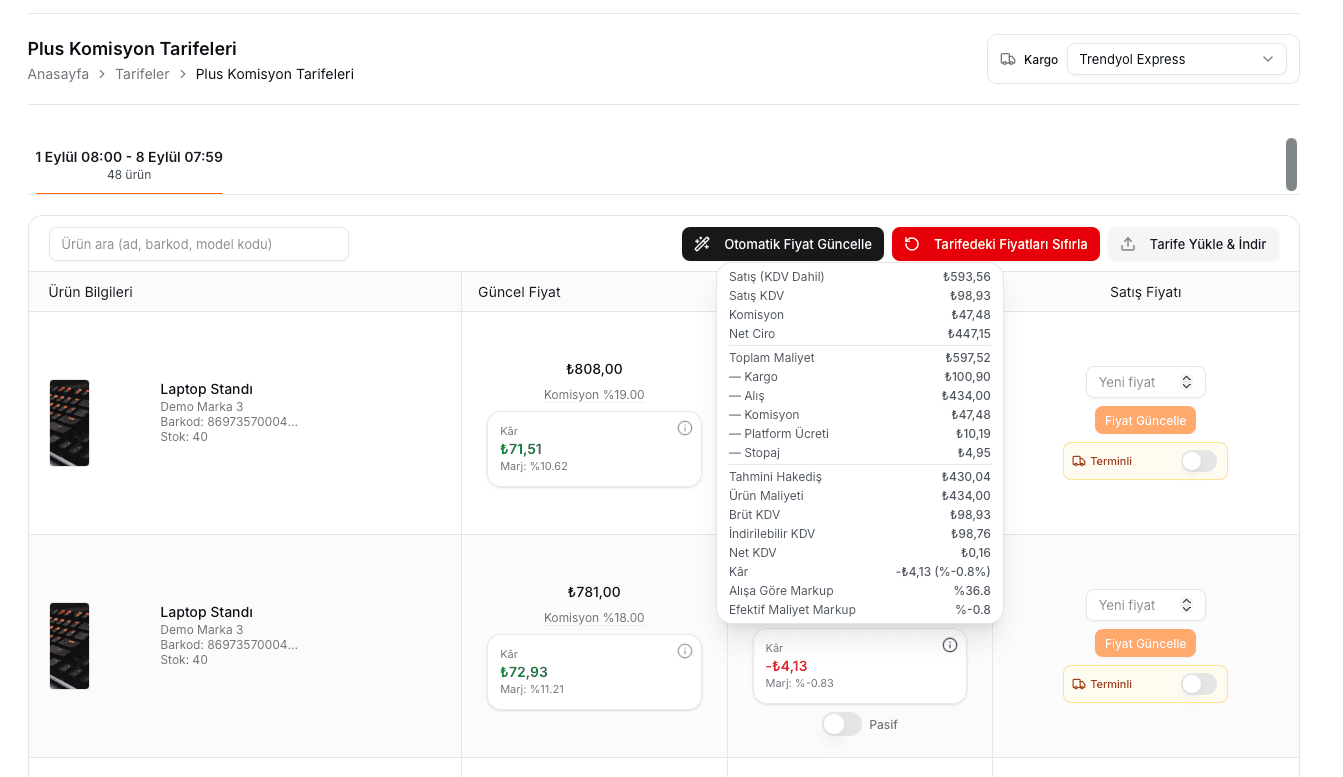Click stepper arrows in second Yeni fiyat field

pos(1187,605)
